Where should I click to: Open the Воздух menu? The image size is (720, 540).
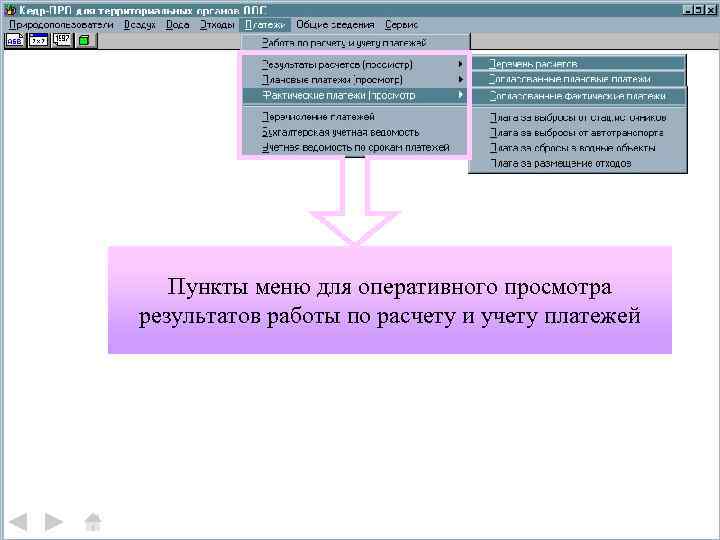140,25
